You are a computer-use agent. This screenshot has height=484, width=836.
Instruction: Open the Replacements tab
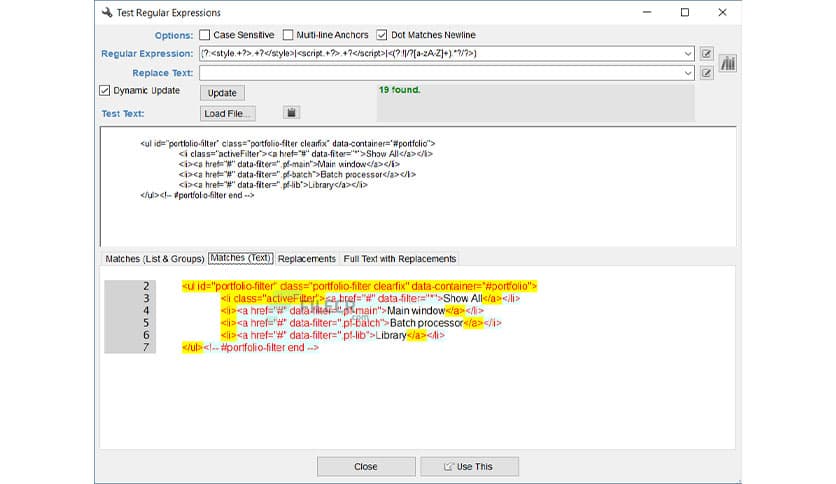307,259
